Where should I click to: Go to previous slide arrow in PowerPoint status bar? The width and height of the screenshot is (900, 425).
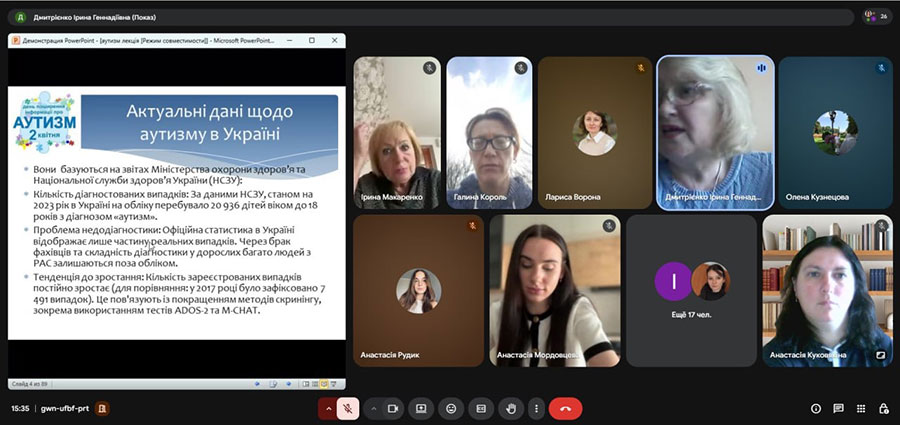tap(257, 384)
